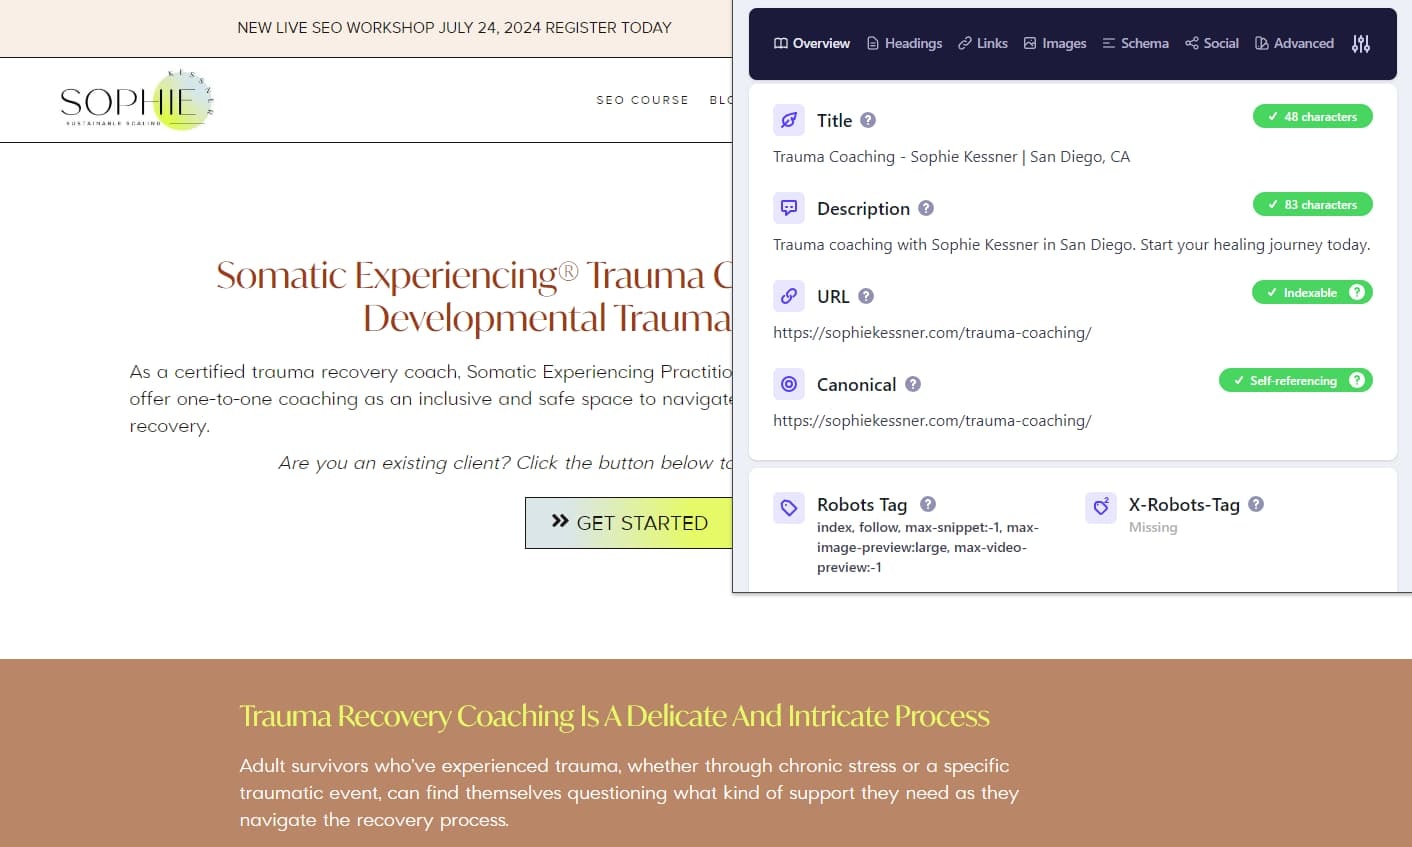Click question mark in Self-referencing badge
Image resolution: width=1412 pixels, height=847 pixels.
[x=1357, y=380]
